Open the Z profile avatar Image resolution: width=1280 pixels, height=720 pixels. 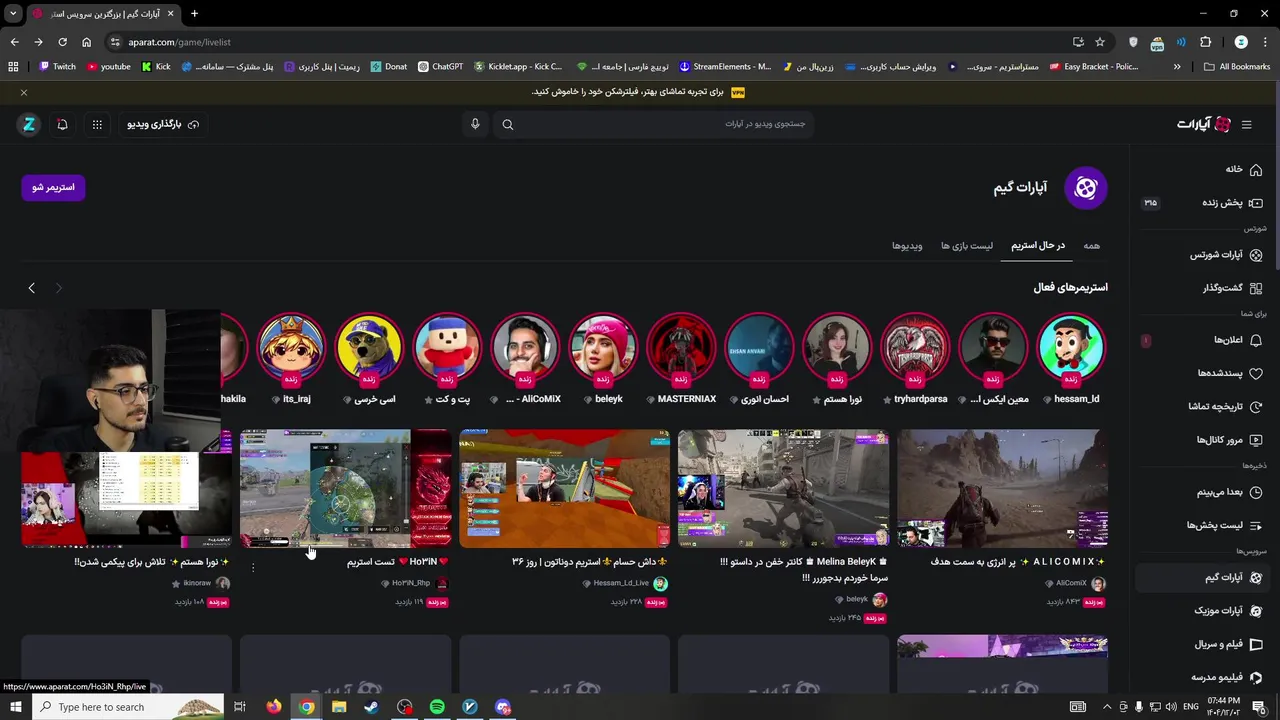[29, 124]
